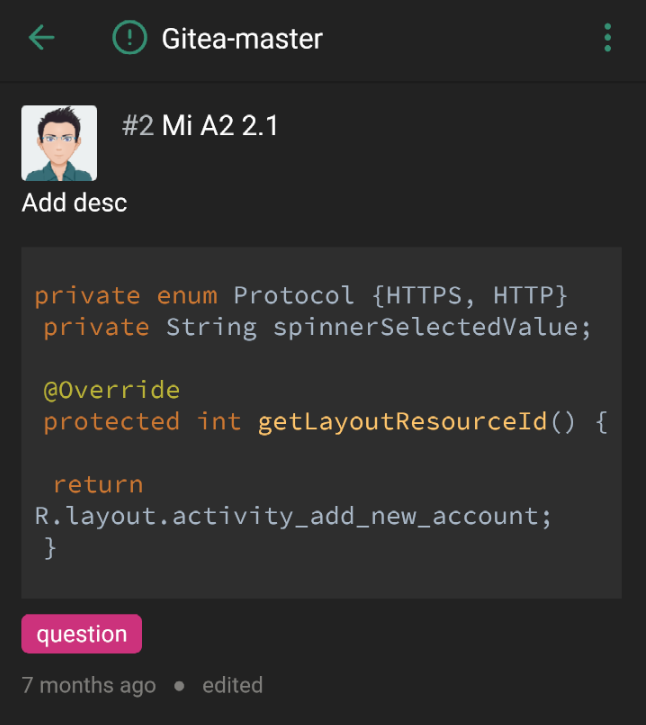Tap the #2 issue number

coord(137,125)
